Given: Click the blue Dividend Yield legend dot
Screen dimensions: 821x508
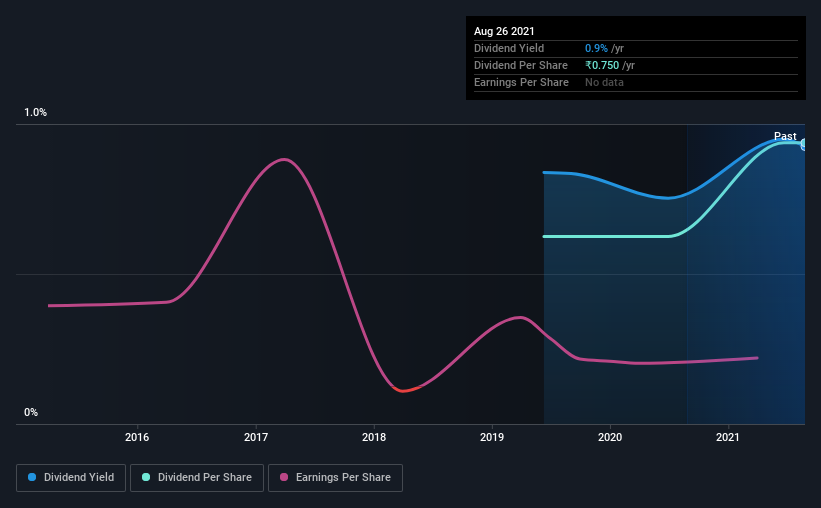Looking at the screenshot, I should 32,478.
